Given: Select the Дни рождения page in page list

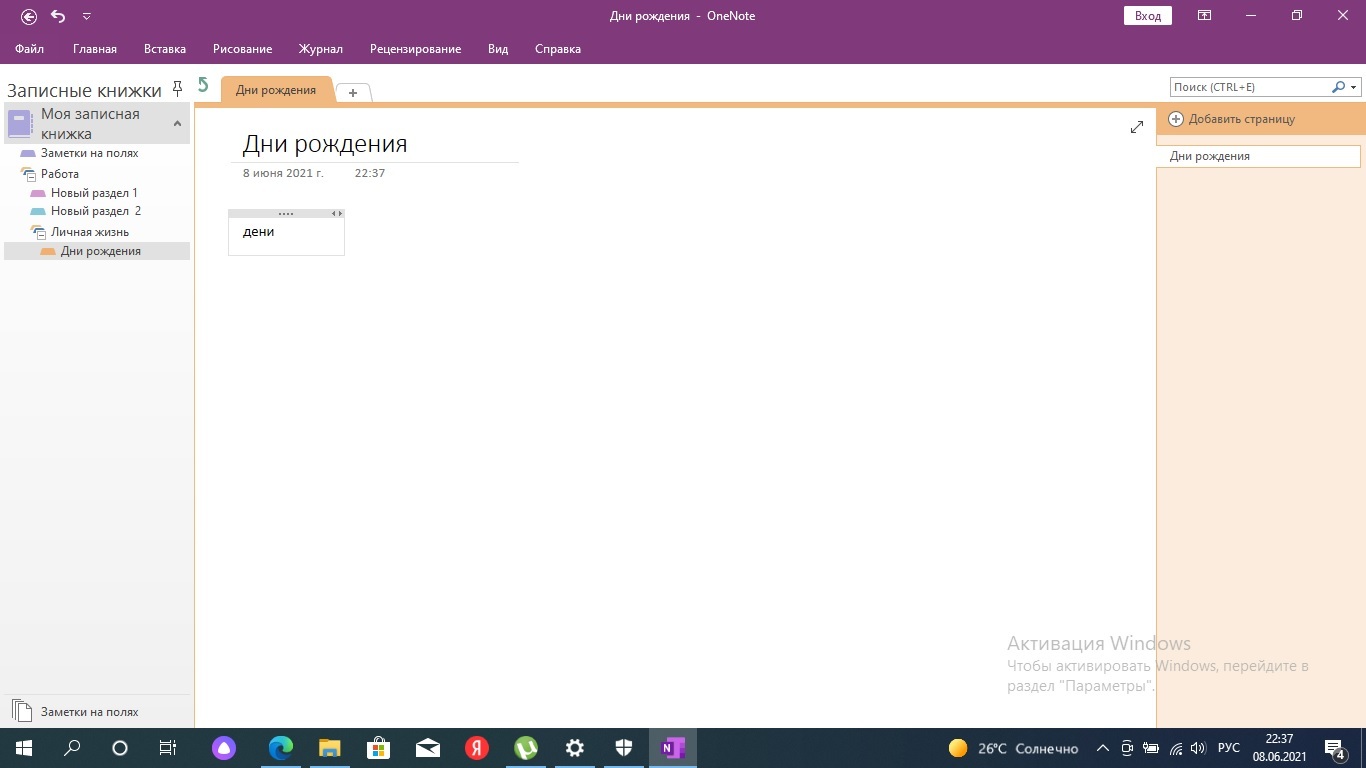Looking at the screenshot, I should [1258, 156].
